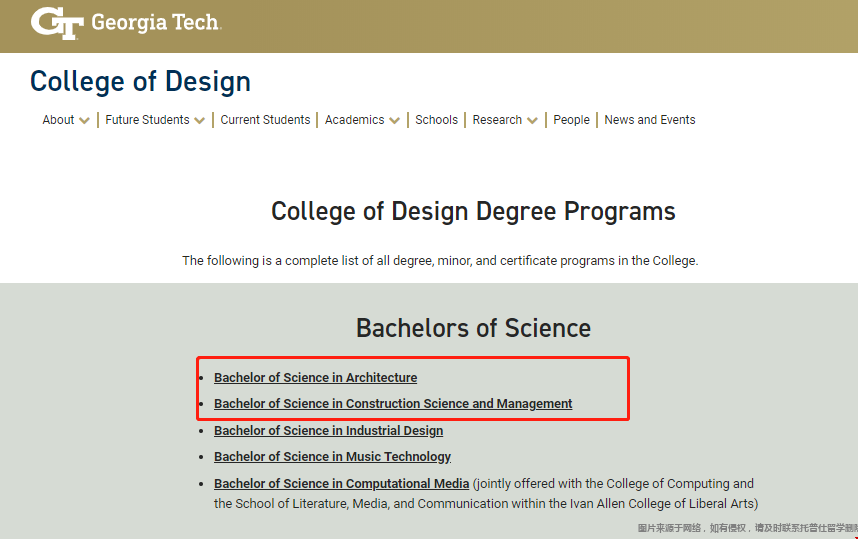Click the 'complete list of all degree' sentence

440,260
